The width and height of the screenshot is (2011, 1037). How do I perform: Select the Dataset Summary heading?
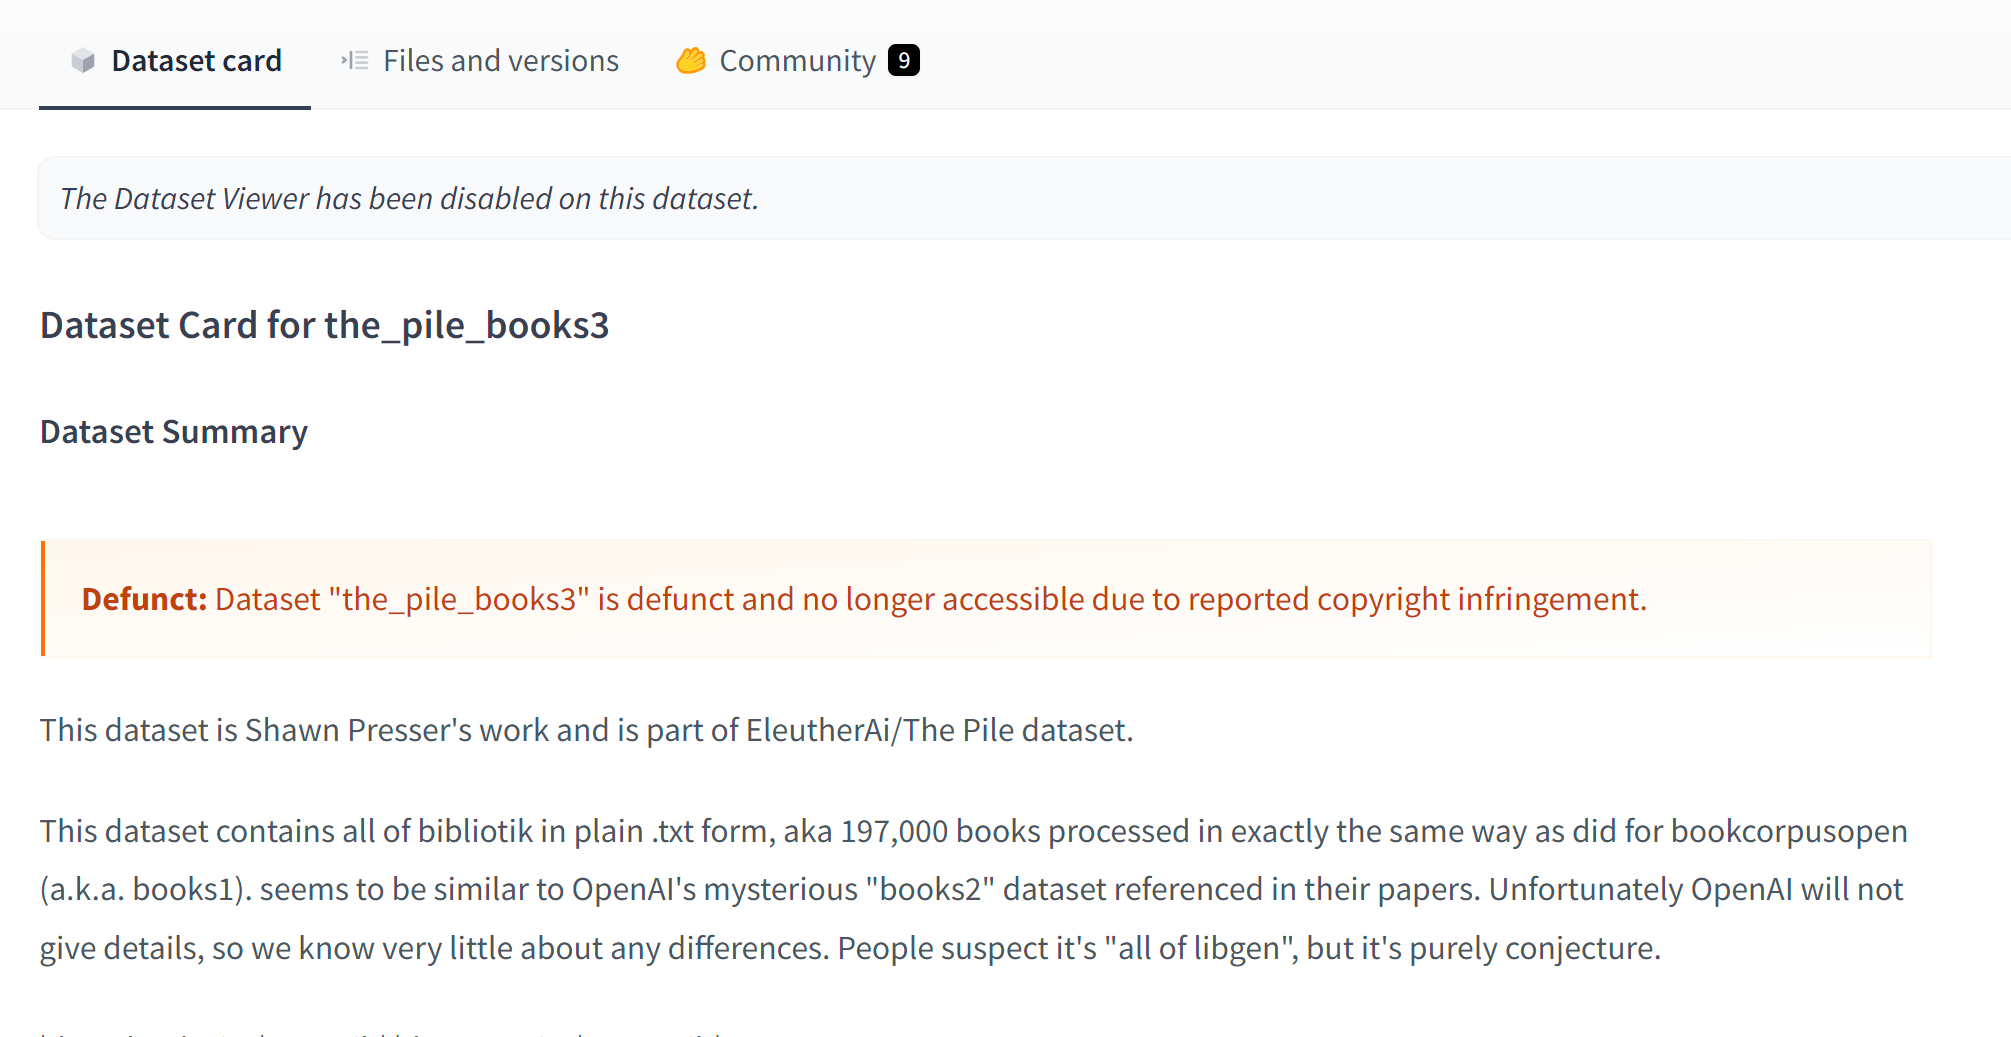coord(174,432)
